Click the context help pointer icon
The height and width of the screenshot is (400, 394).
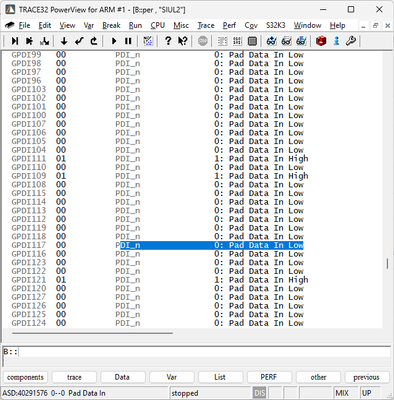pos(183,41)
